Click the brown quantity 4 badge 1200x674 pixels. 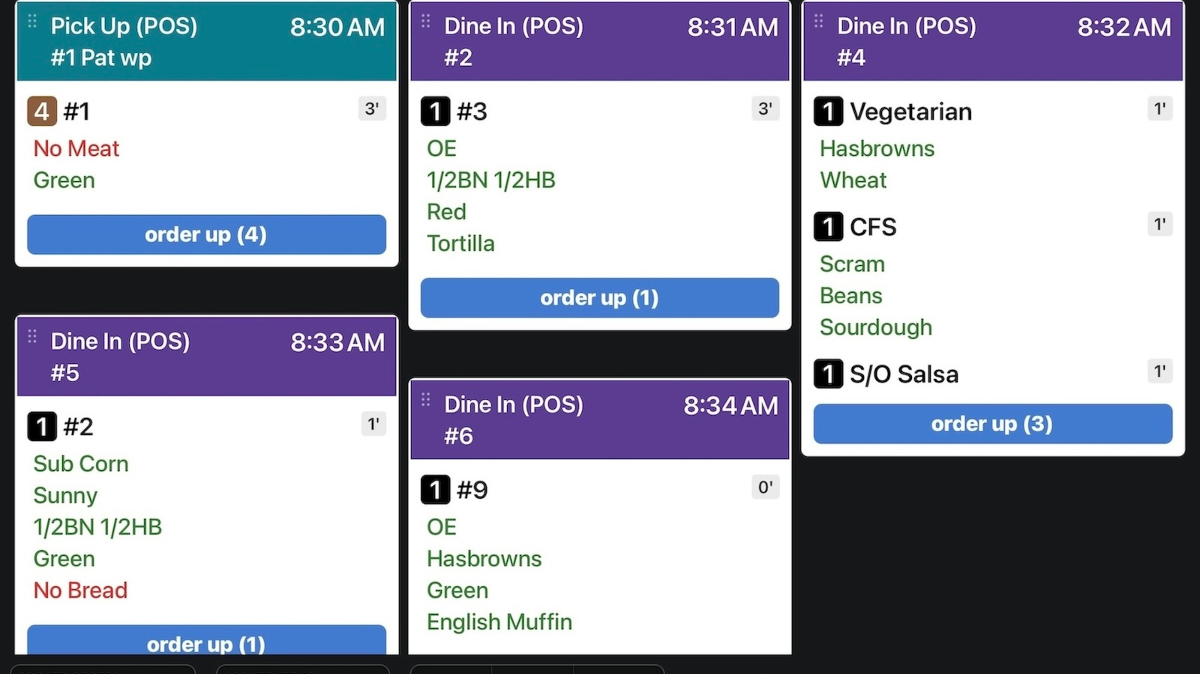pyautogui.click(x=41, y=111)
